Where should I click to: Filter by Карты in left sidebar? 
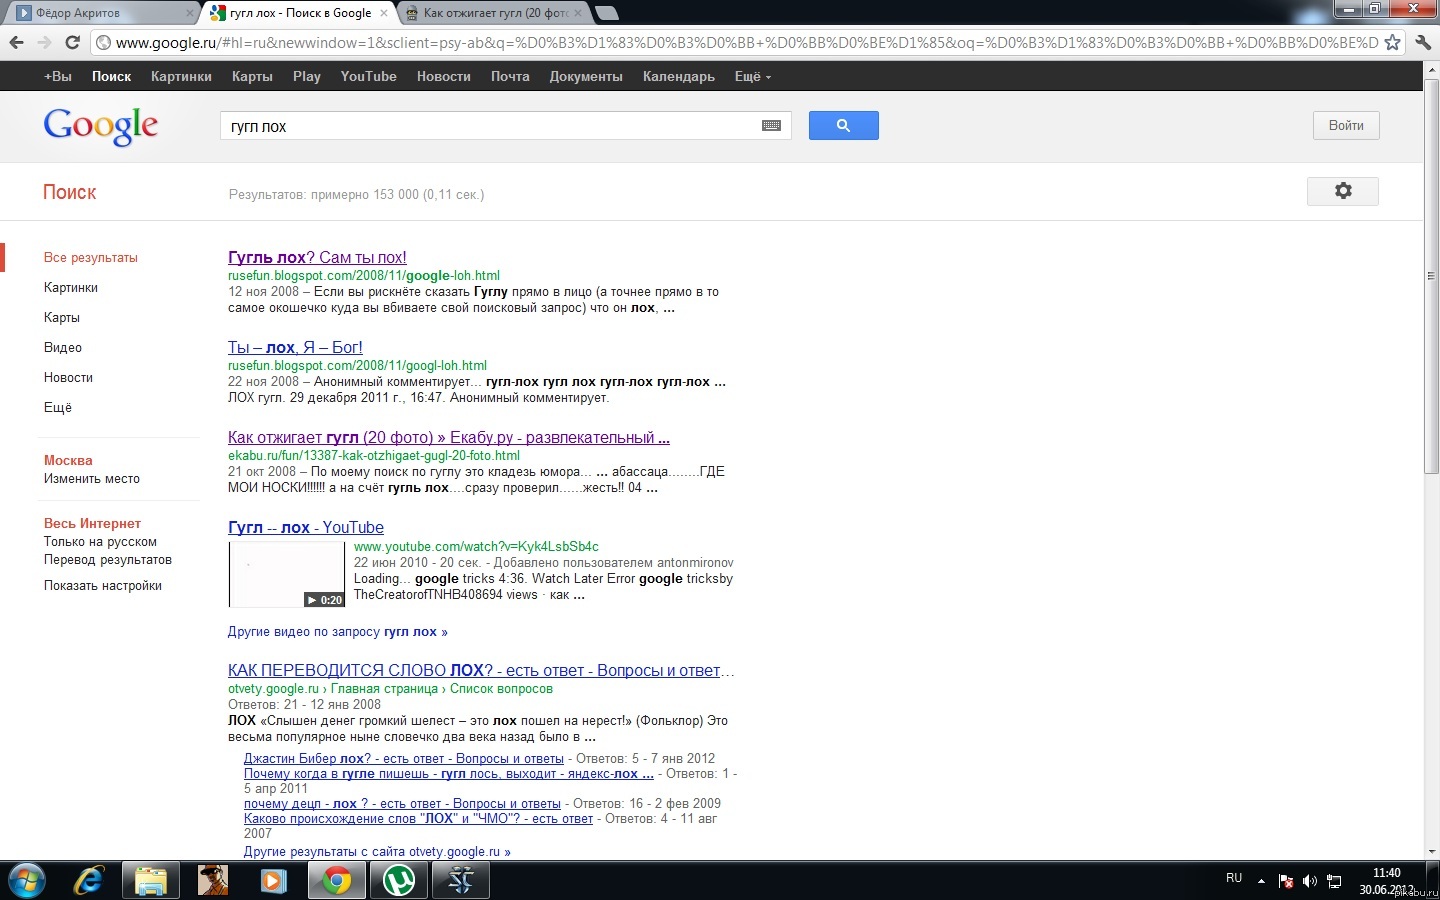click(62, 317)
